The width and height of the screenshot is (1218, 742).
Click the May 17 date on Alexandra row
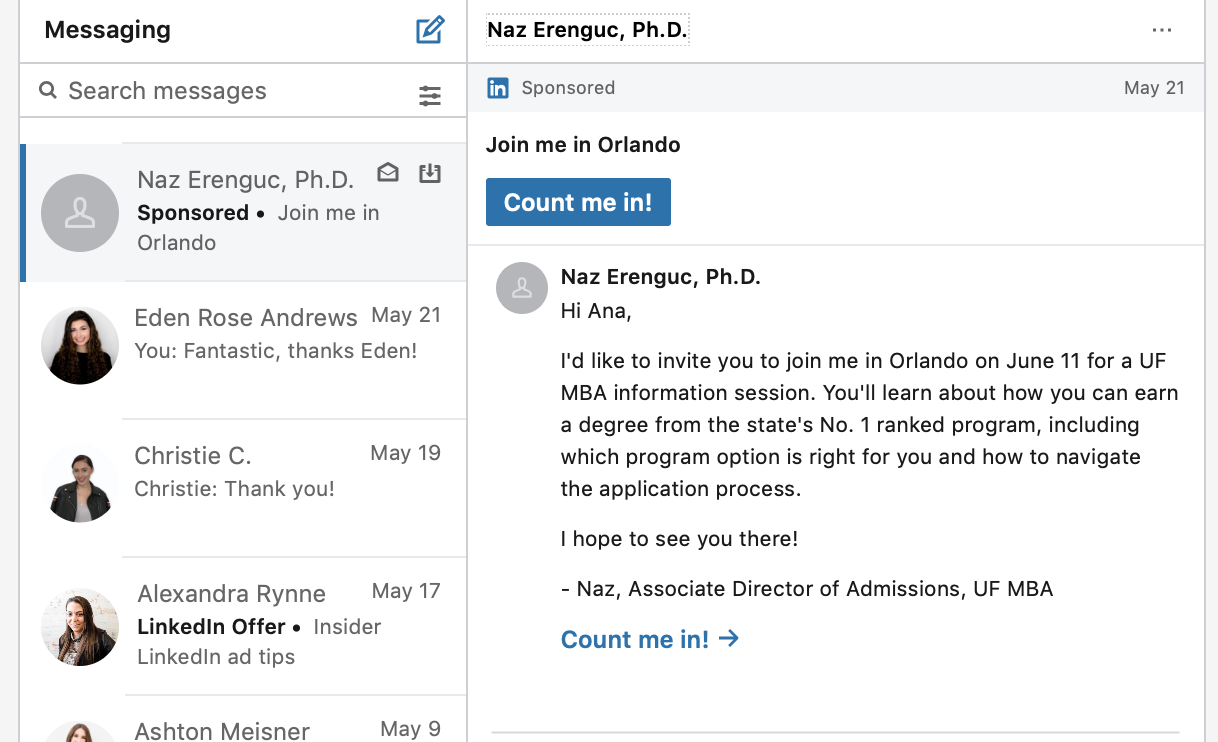click(406, 591)
